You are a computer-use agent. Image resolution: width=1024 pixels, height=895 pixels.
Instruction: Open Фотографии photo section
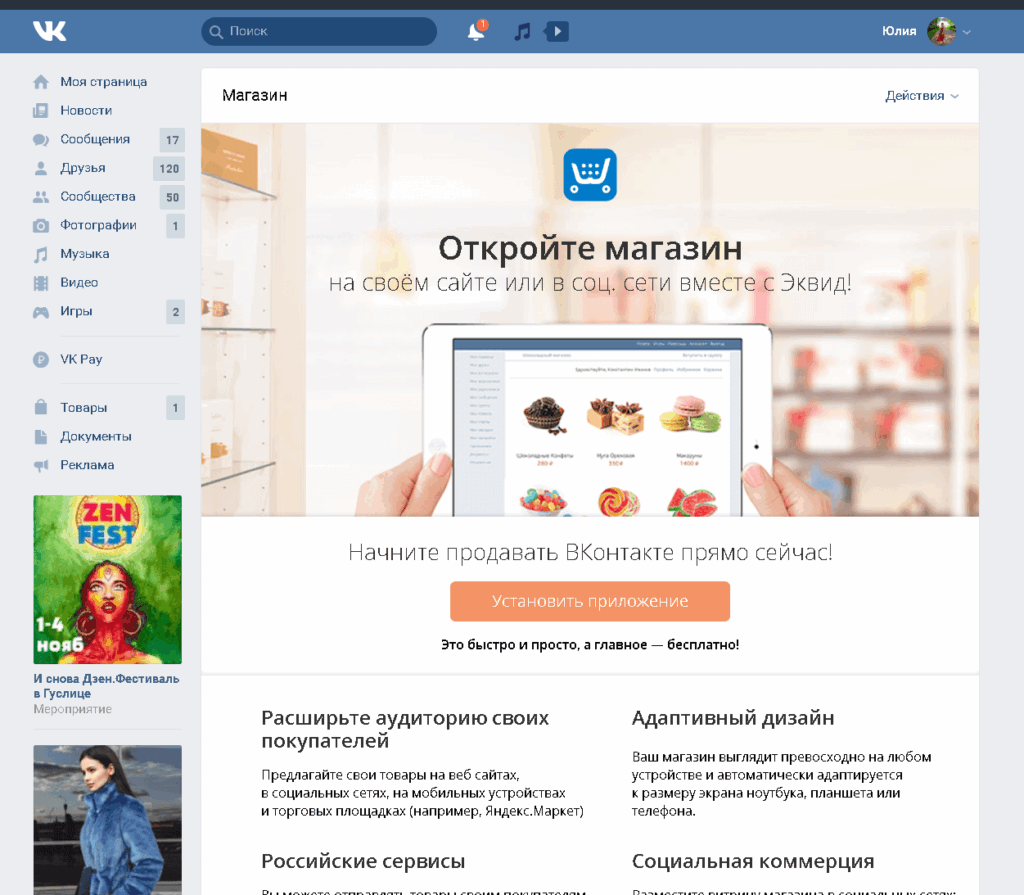(86, 225)
